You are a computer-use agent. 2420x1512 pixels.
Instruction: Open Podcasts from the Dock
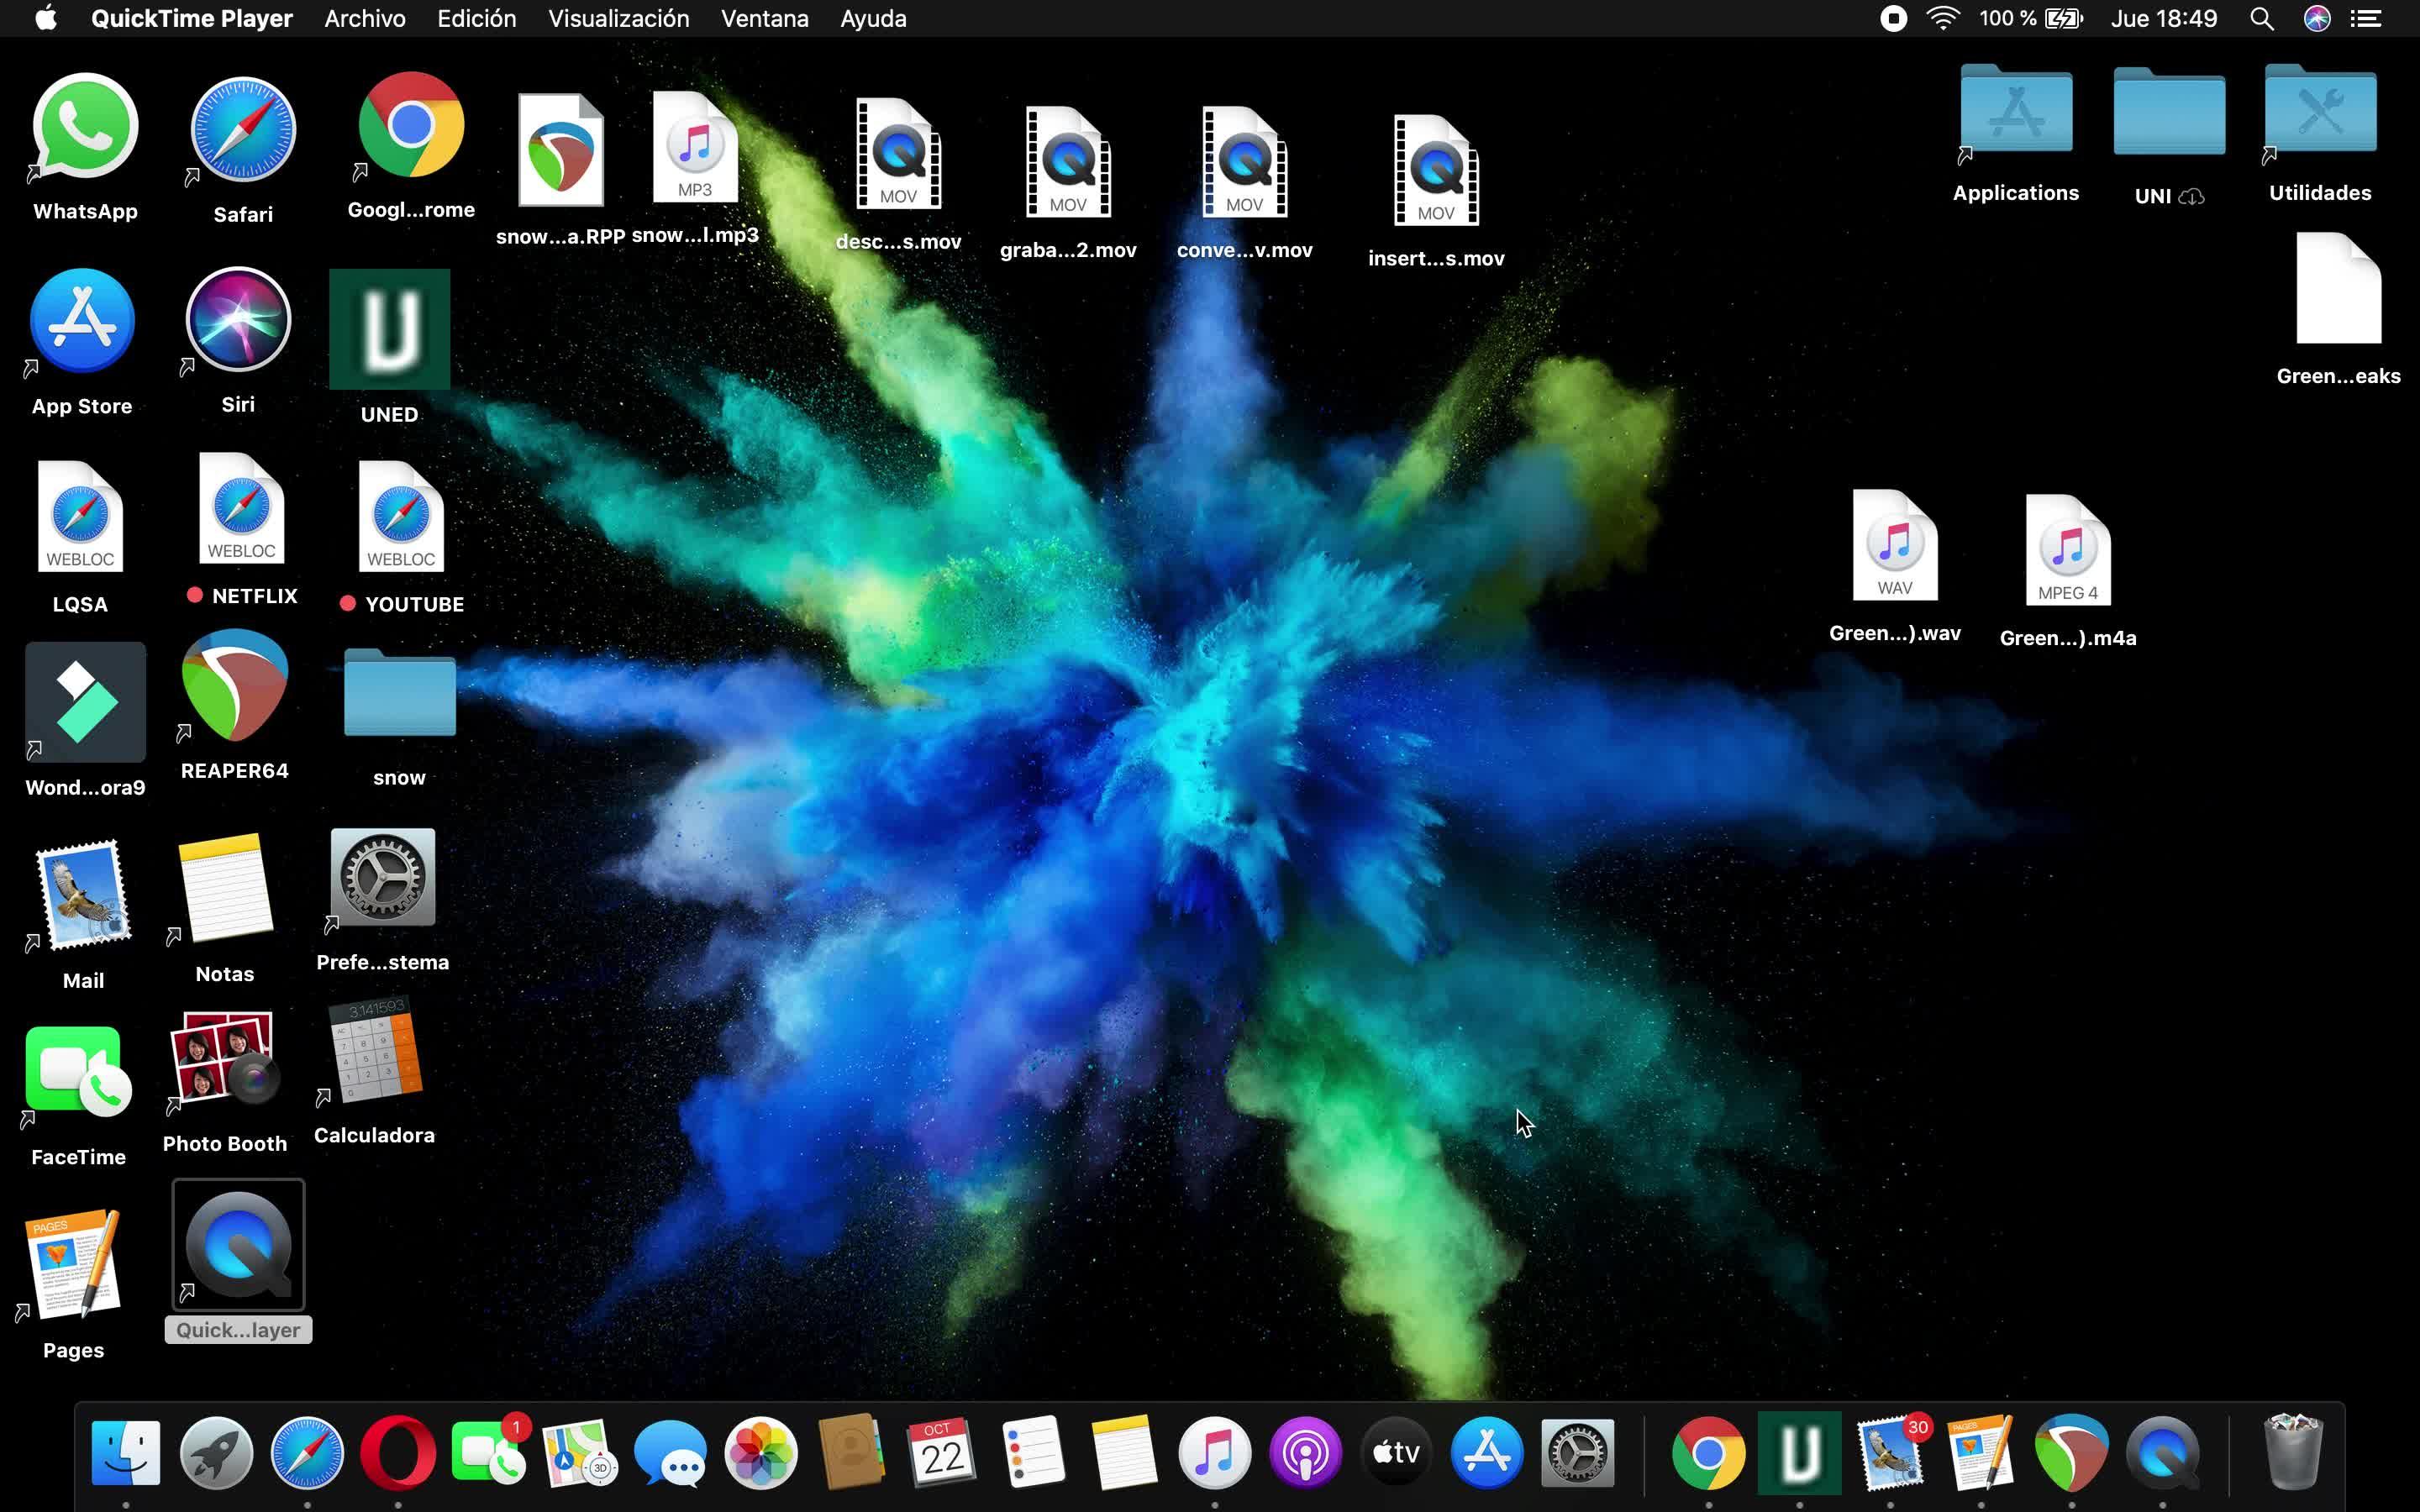tap(1305, 1453)
